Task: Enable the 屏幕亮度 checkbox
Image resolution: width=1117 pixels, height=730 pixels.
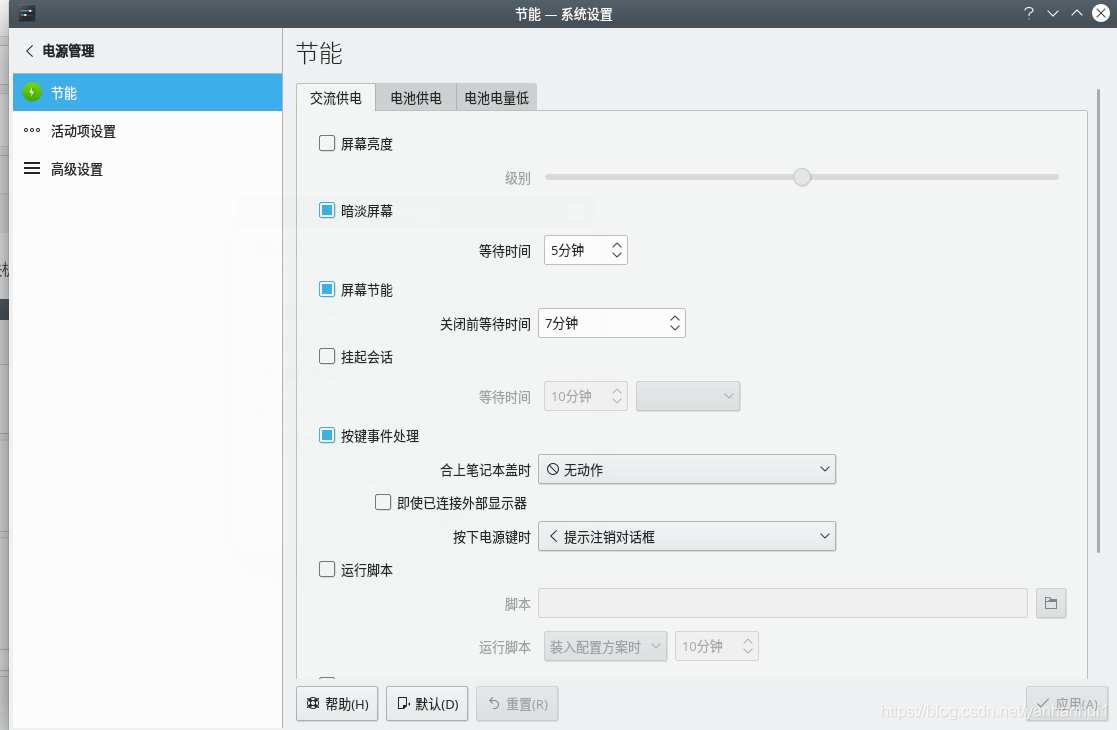Action: point(327,143)
